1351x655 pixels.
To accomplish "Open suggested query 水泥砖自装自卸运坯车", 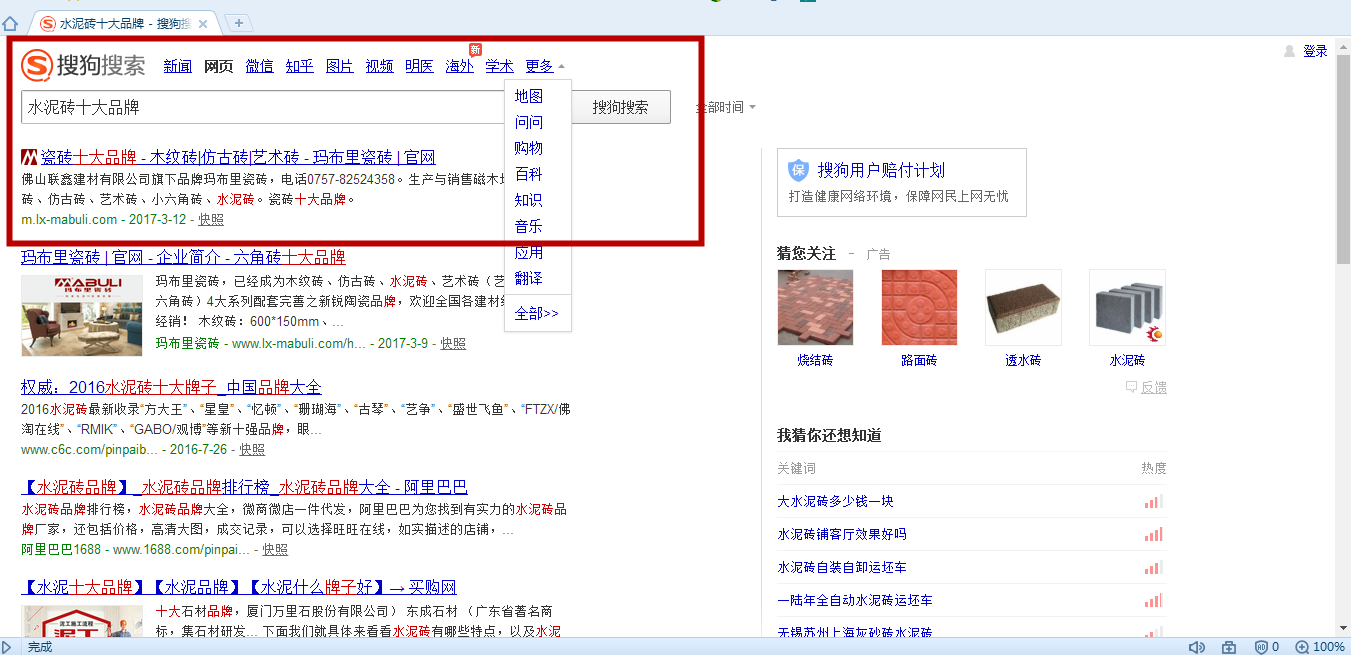I will (x=842, y=567).
